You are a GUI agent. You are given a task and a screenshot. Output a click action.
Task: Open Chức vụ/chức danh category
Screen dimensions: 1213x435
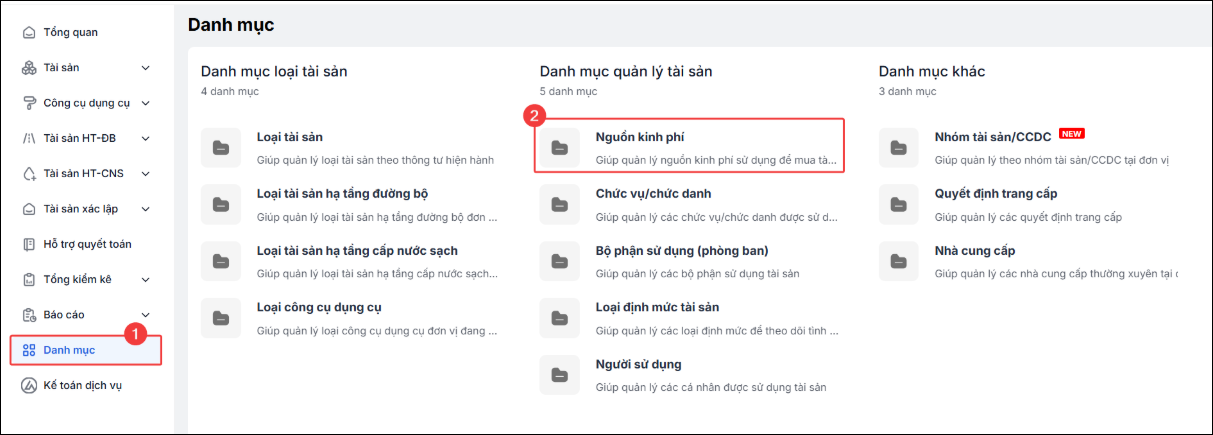653,194
